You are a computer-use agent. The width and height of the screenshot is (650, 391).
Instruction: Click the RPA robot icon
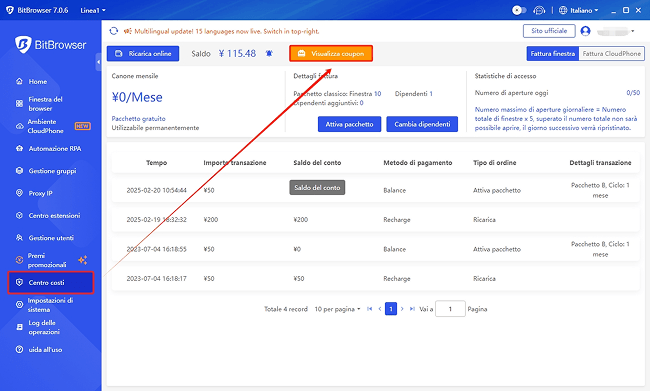(19, 148)
